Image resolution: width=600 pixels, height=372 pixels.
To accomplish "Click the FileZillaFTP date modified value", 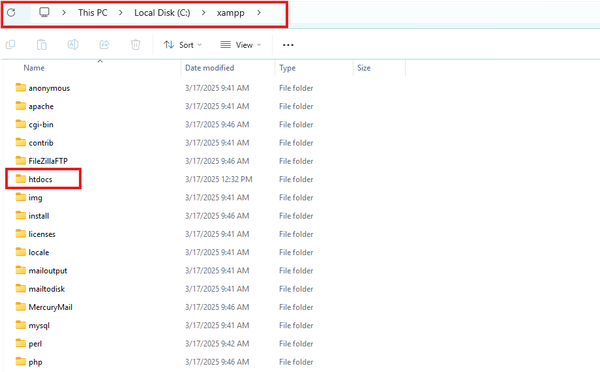I will pos(217,161).
